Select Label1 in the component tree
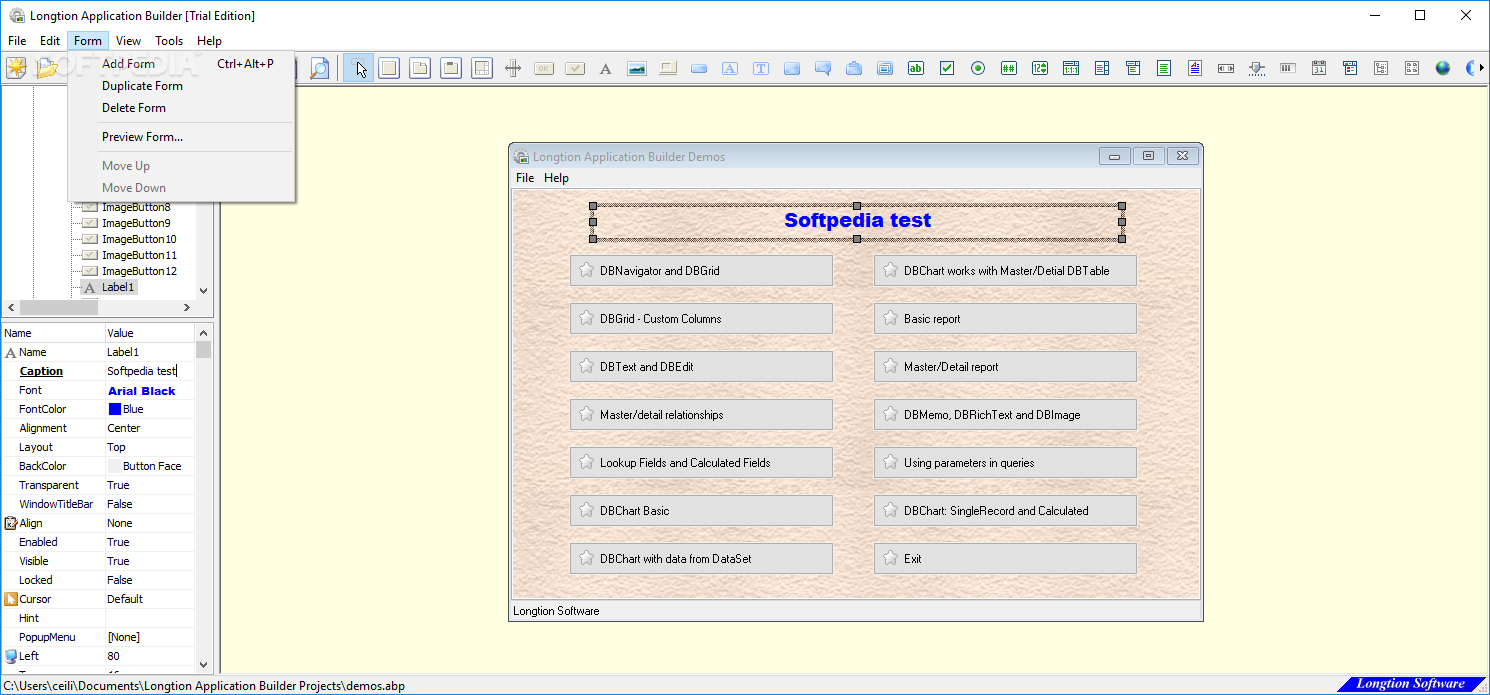1490x695 pixels. (118, 287)
